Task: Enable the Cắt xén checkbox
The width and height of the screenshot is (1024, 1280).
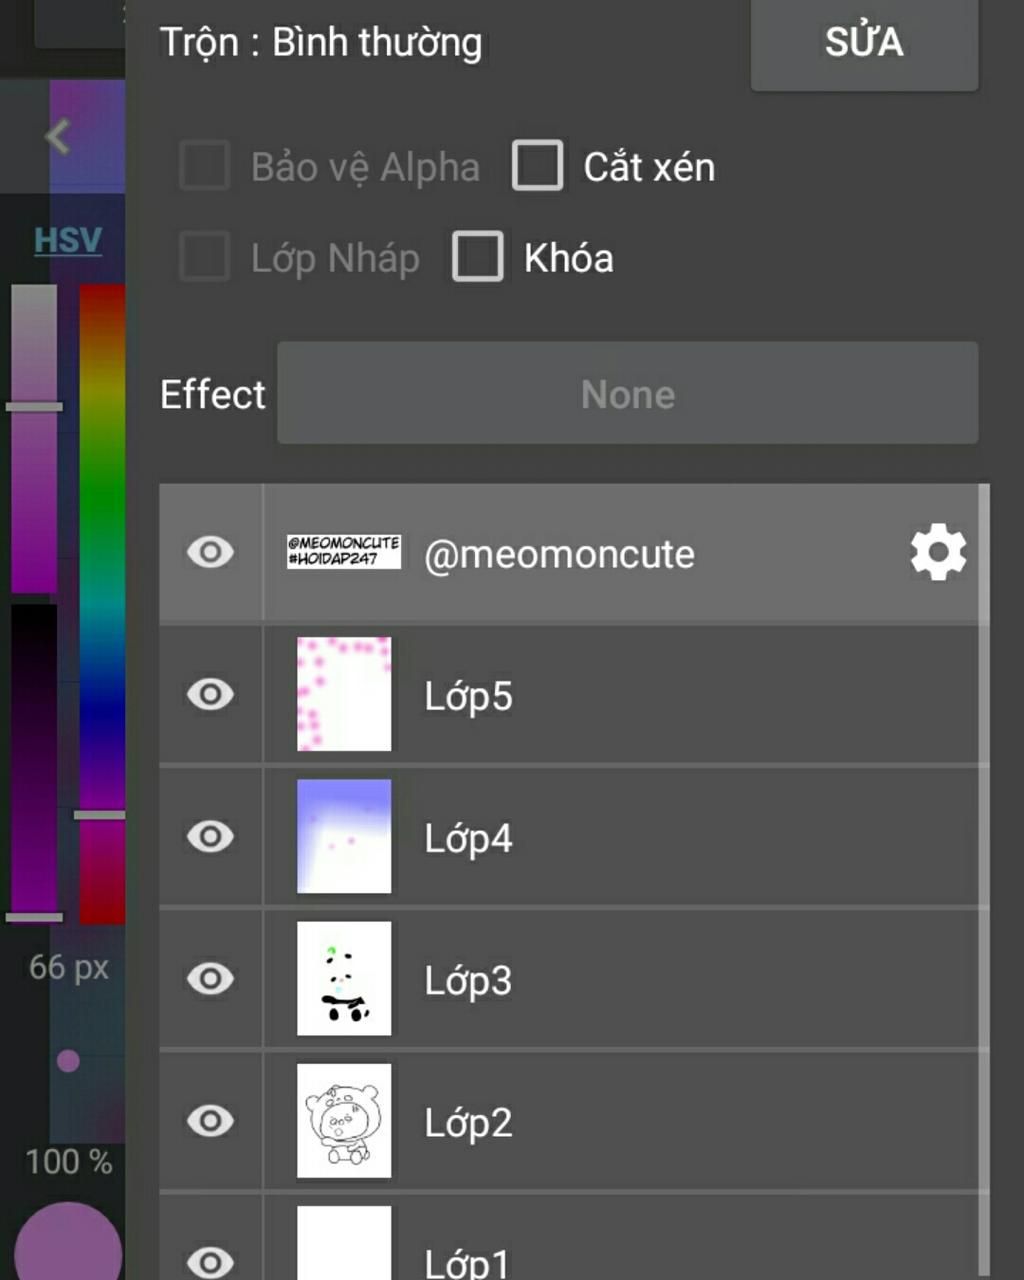Action: 538,166
